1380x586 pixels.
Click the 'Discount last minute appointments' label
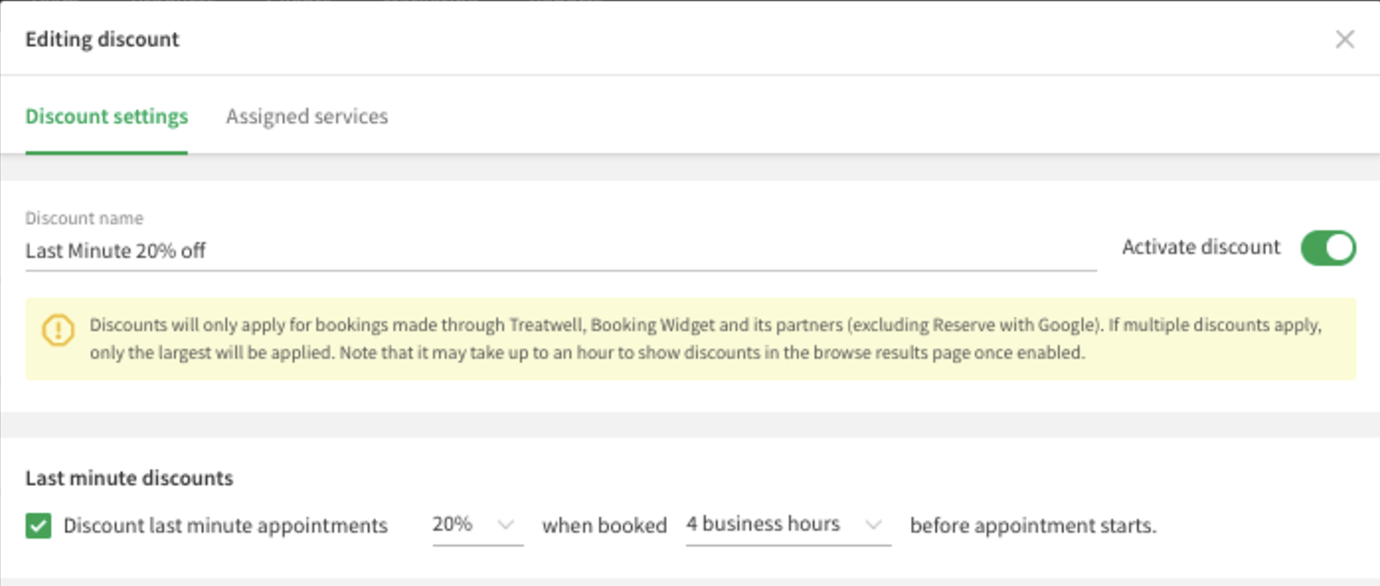225,525
